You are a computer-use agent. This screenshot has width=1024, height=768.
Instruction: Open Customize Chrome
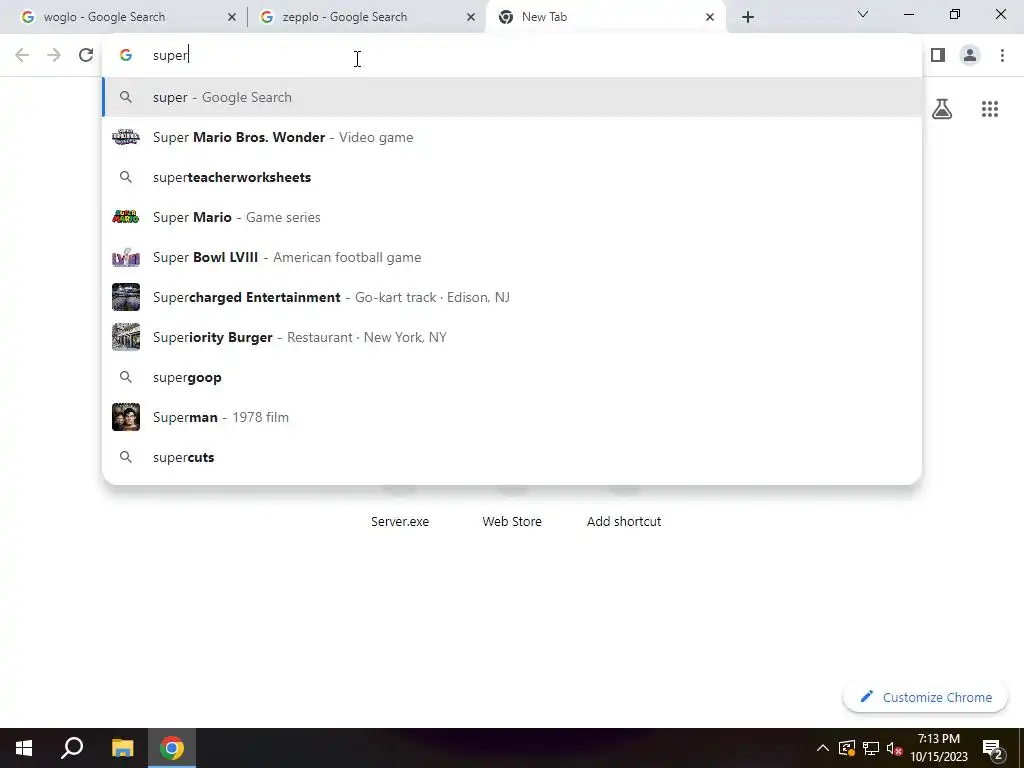tap(925, 697)
